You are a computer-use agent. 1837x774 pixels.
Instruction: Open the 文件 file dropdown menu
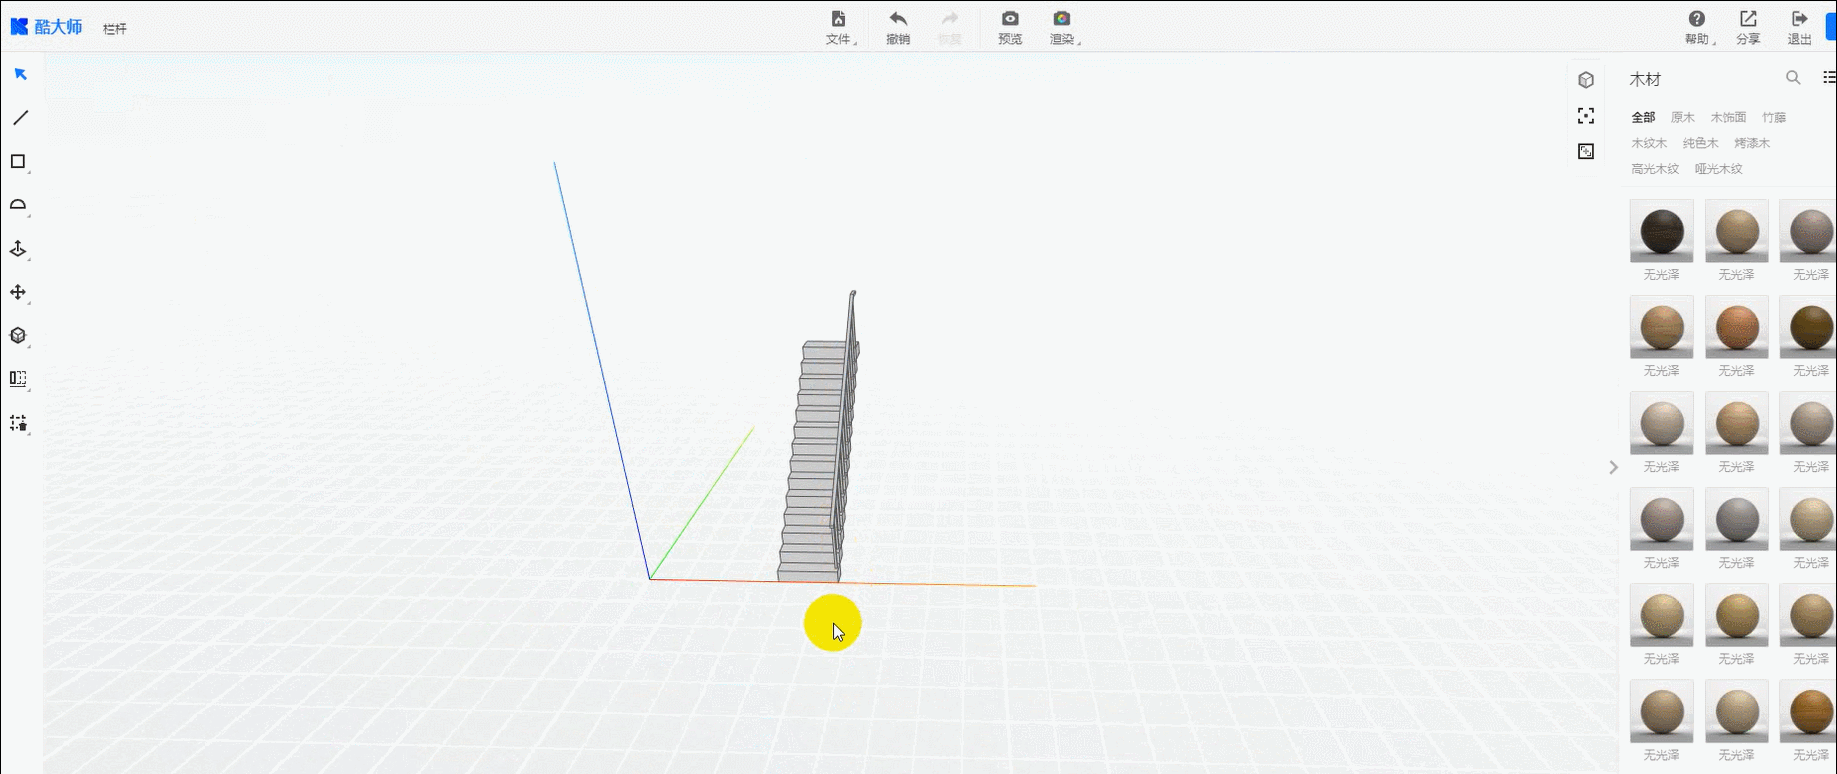(x=839, y=27)
